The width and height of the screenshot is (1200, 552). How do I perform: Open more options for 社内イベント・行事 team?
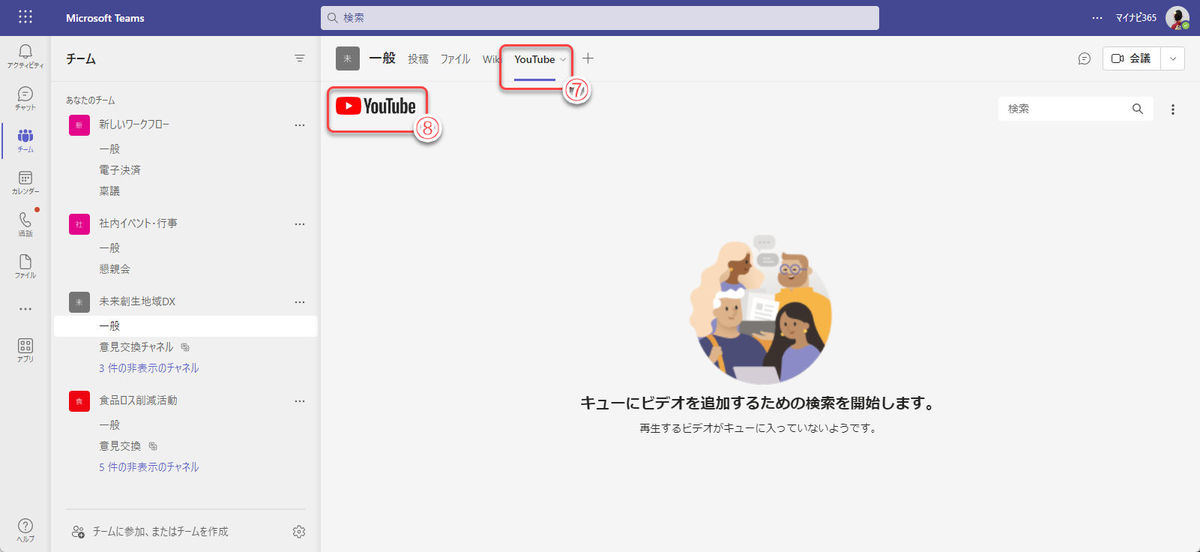point(299,223)
